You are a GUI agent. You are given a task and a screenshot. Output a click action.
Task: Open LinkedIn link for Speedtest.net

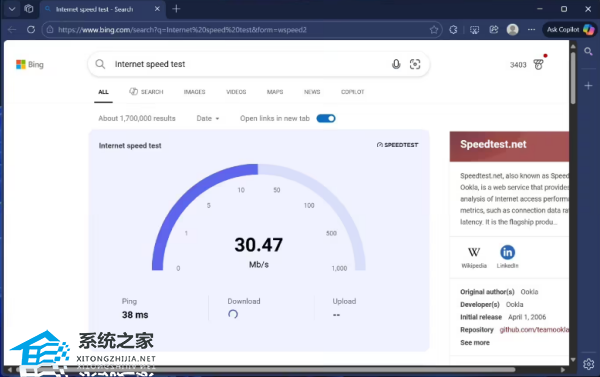point(507,256)
